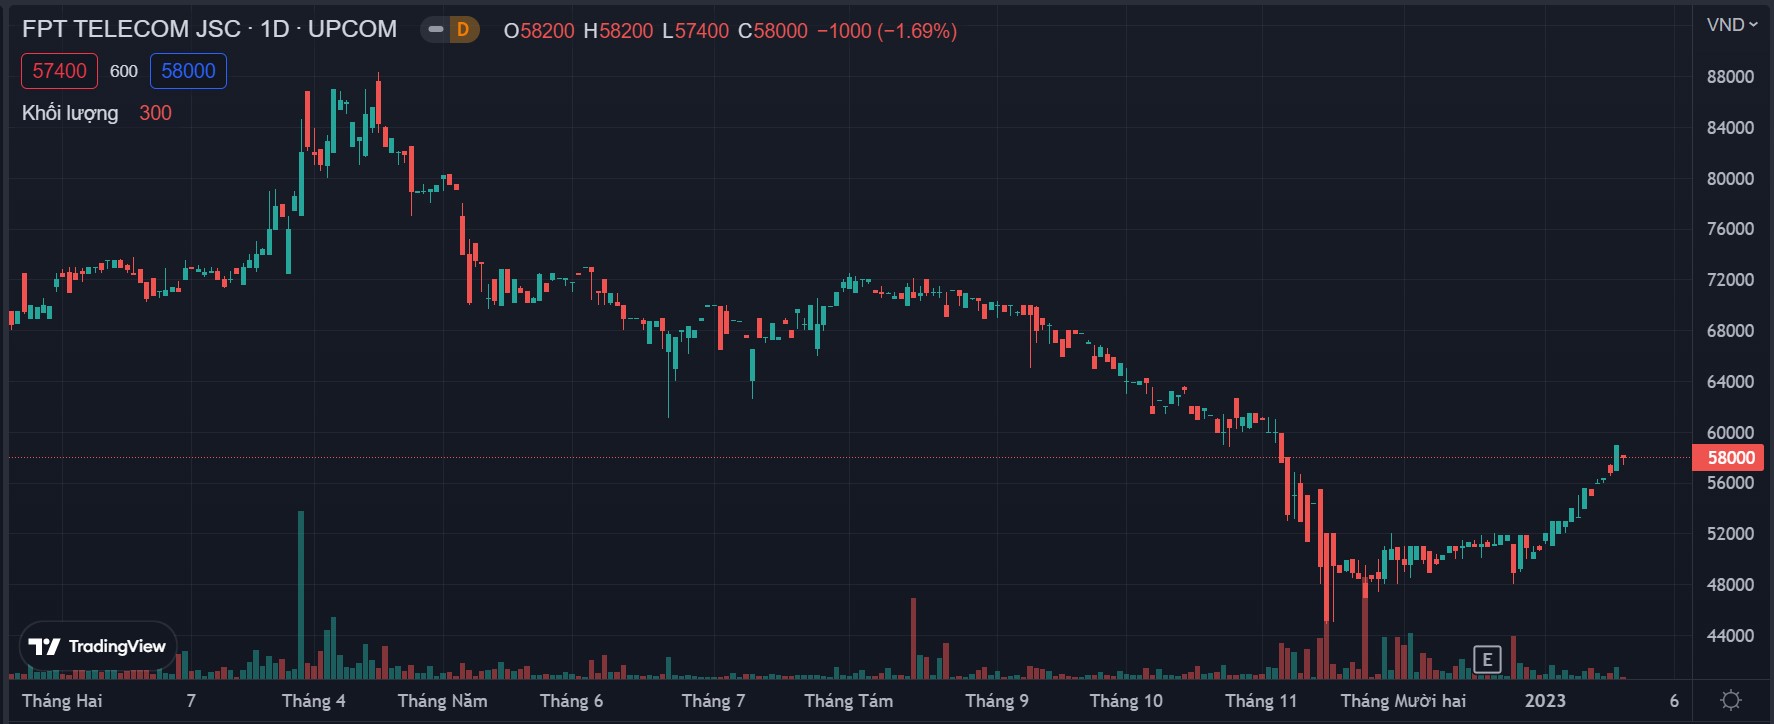This screenshot has width=1774, height=724.
Task: Click the Tháng Năm time axis label
Action: point(442,701)
